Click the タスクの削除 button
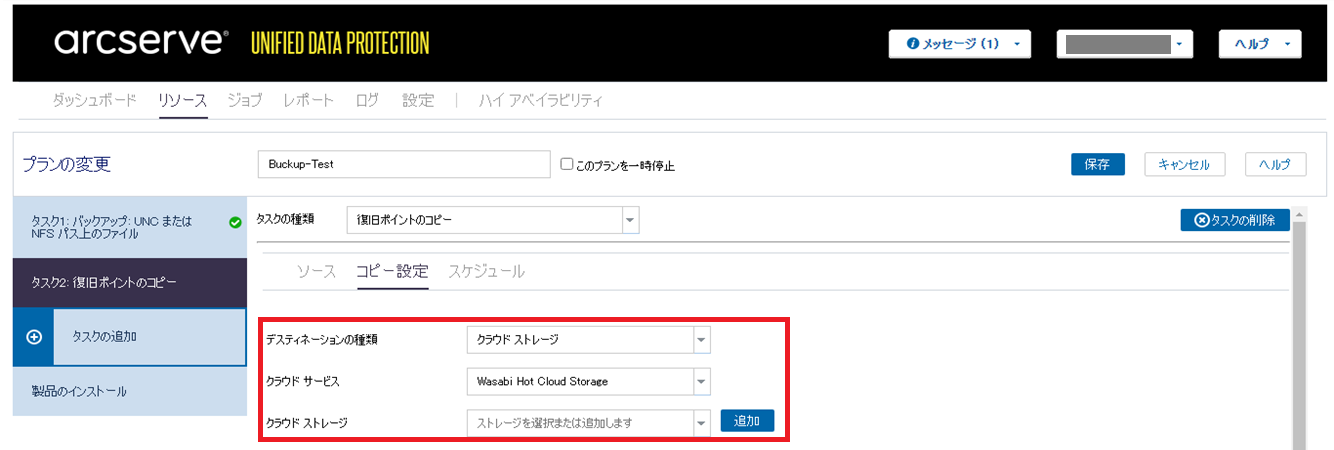Viewport: 1334px width, 450px height. coord(1235,220)
